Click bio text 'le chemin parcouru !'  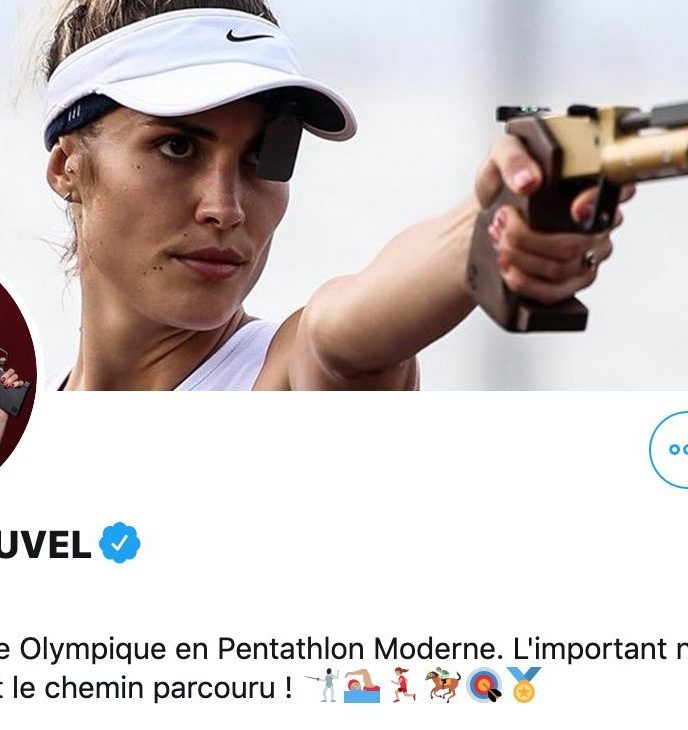tap(152, 688)
